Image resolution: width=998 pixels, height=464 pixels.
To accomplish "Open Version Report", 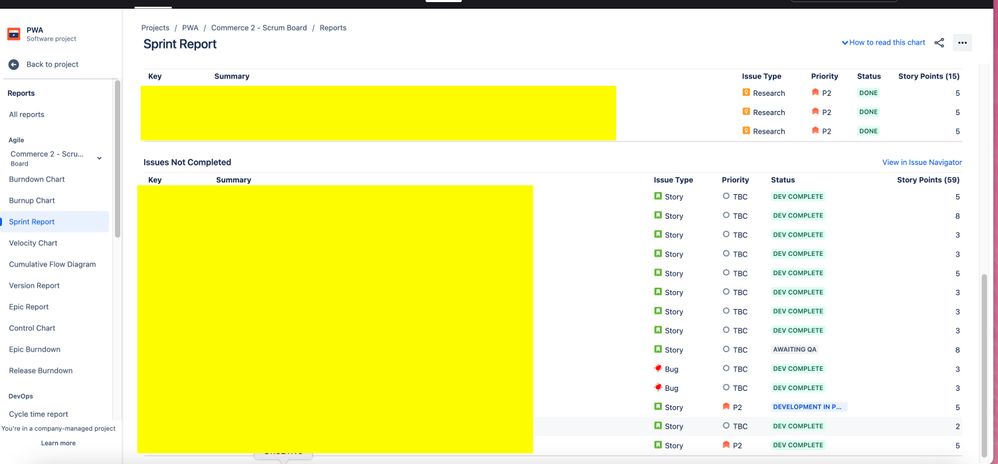I will tap(34, 286).
